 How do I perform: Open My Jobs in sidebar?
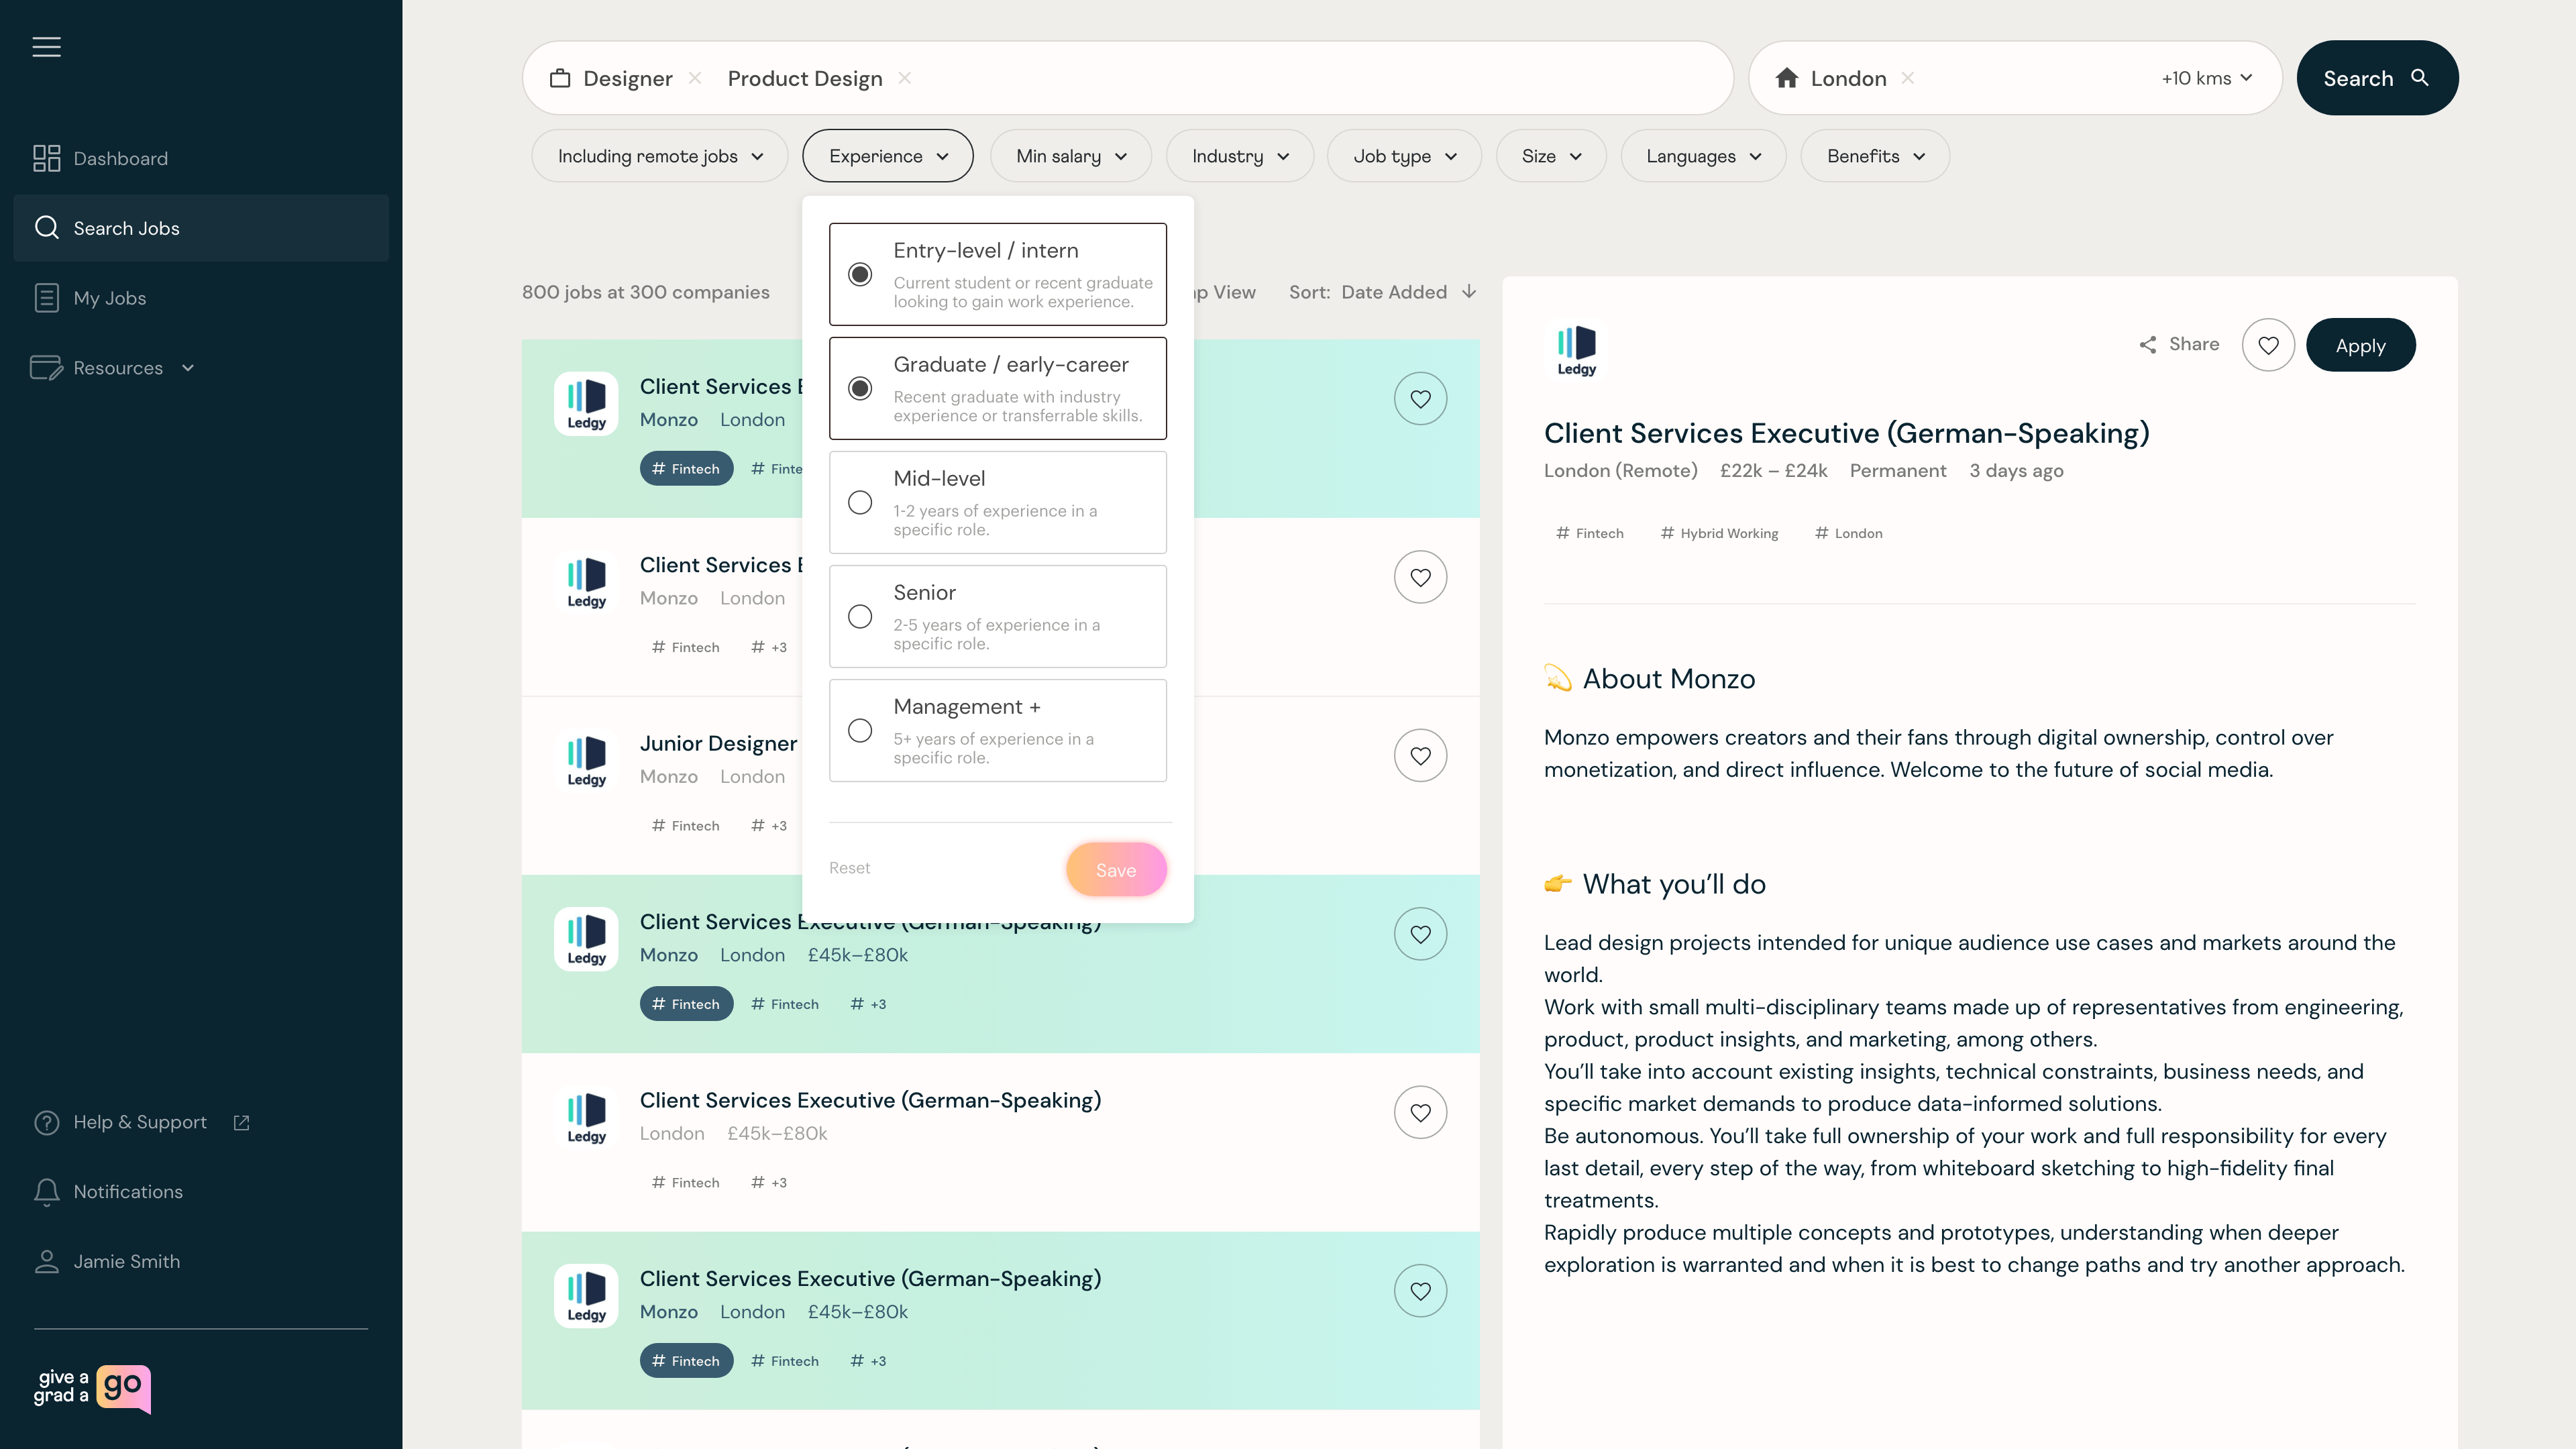click(x=201, y=298)
